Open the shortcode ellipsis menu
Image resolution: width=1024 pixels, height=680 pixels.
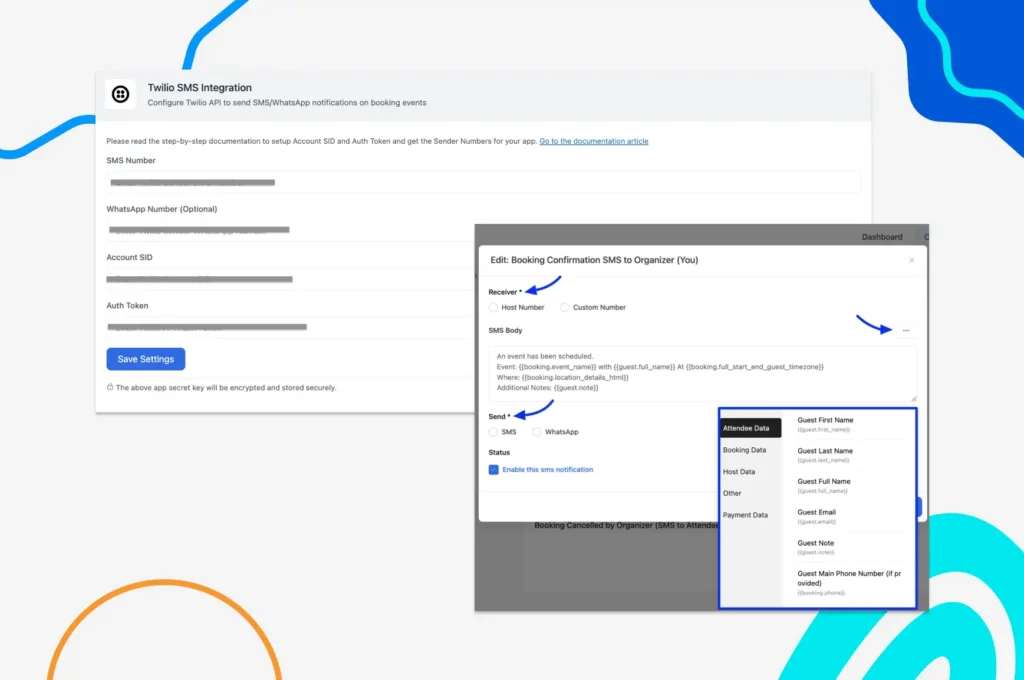[906, 331]
